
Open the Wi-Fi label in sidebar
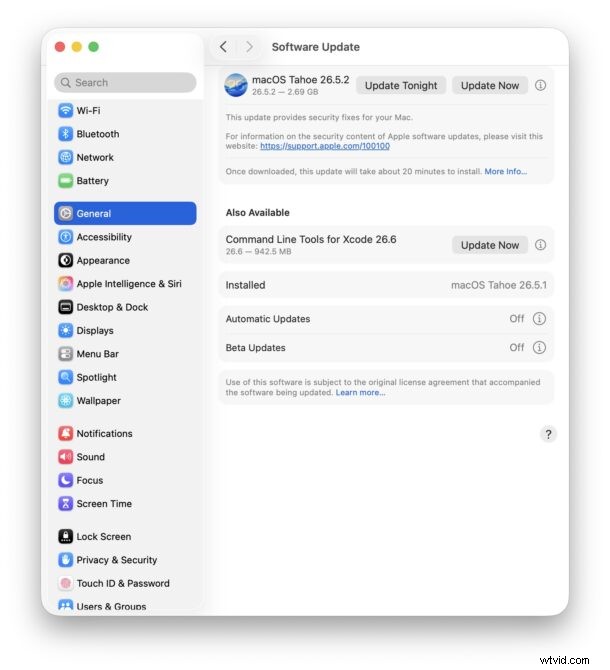[88, 111]
